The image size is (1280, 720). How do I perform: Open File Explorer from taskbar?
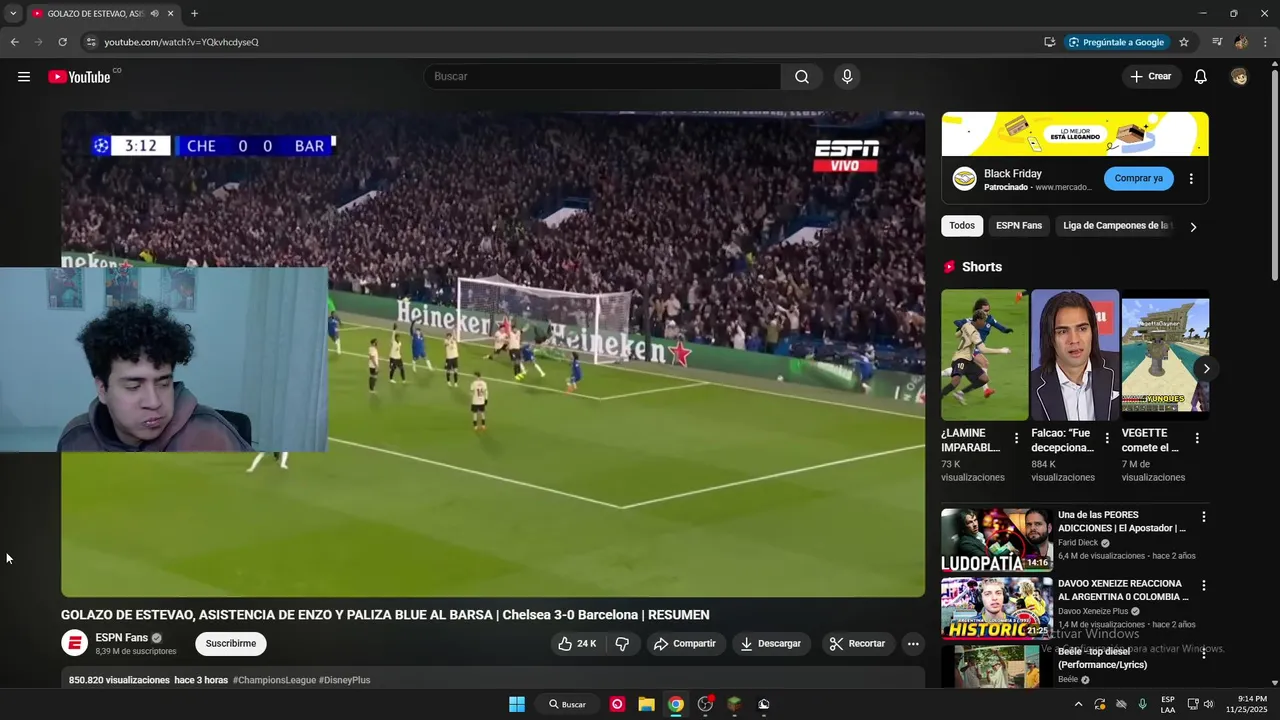tap(646, 704)
